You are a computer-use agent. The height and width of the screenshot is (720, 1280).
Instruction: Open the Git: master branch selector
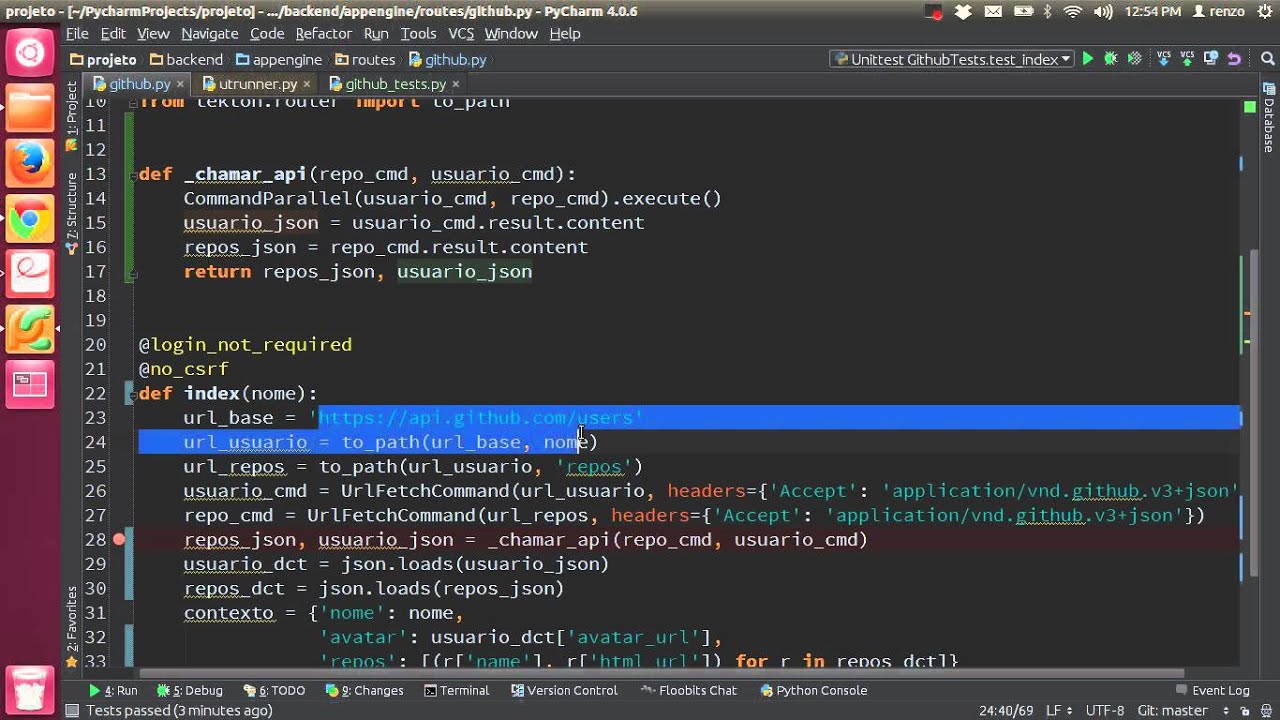click(1180, 711)
